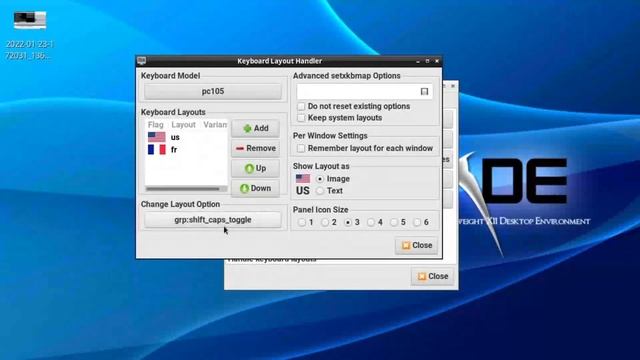This screenshot has height=360, width=640.
Task: Open grp:shift_caps_toggle change layout option
Action: coord(213,220)
